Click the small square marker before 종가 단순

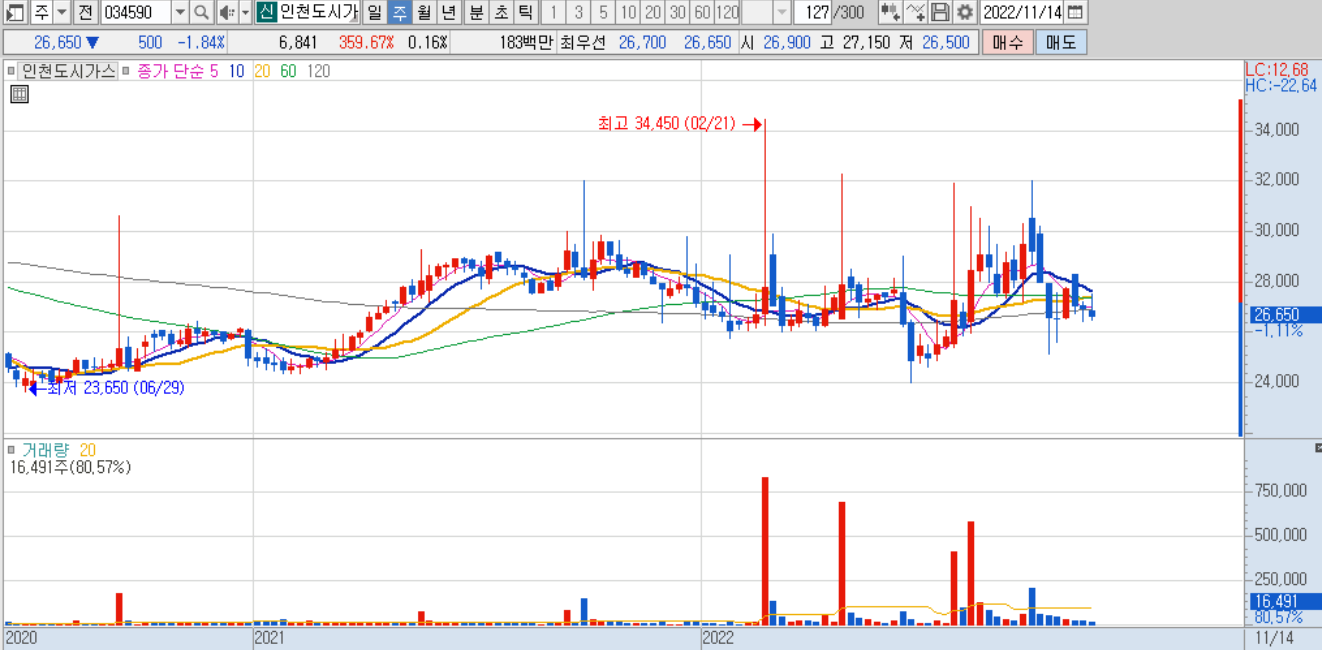tap(127, 71)
